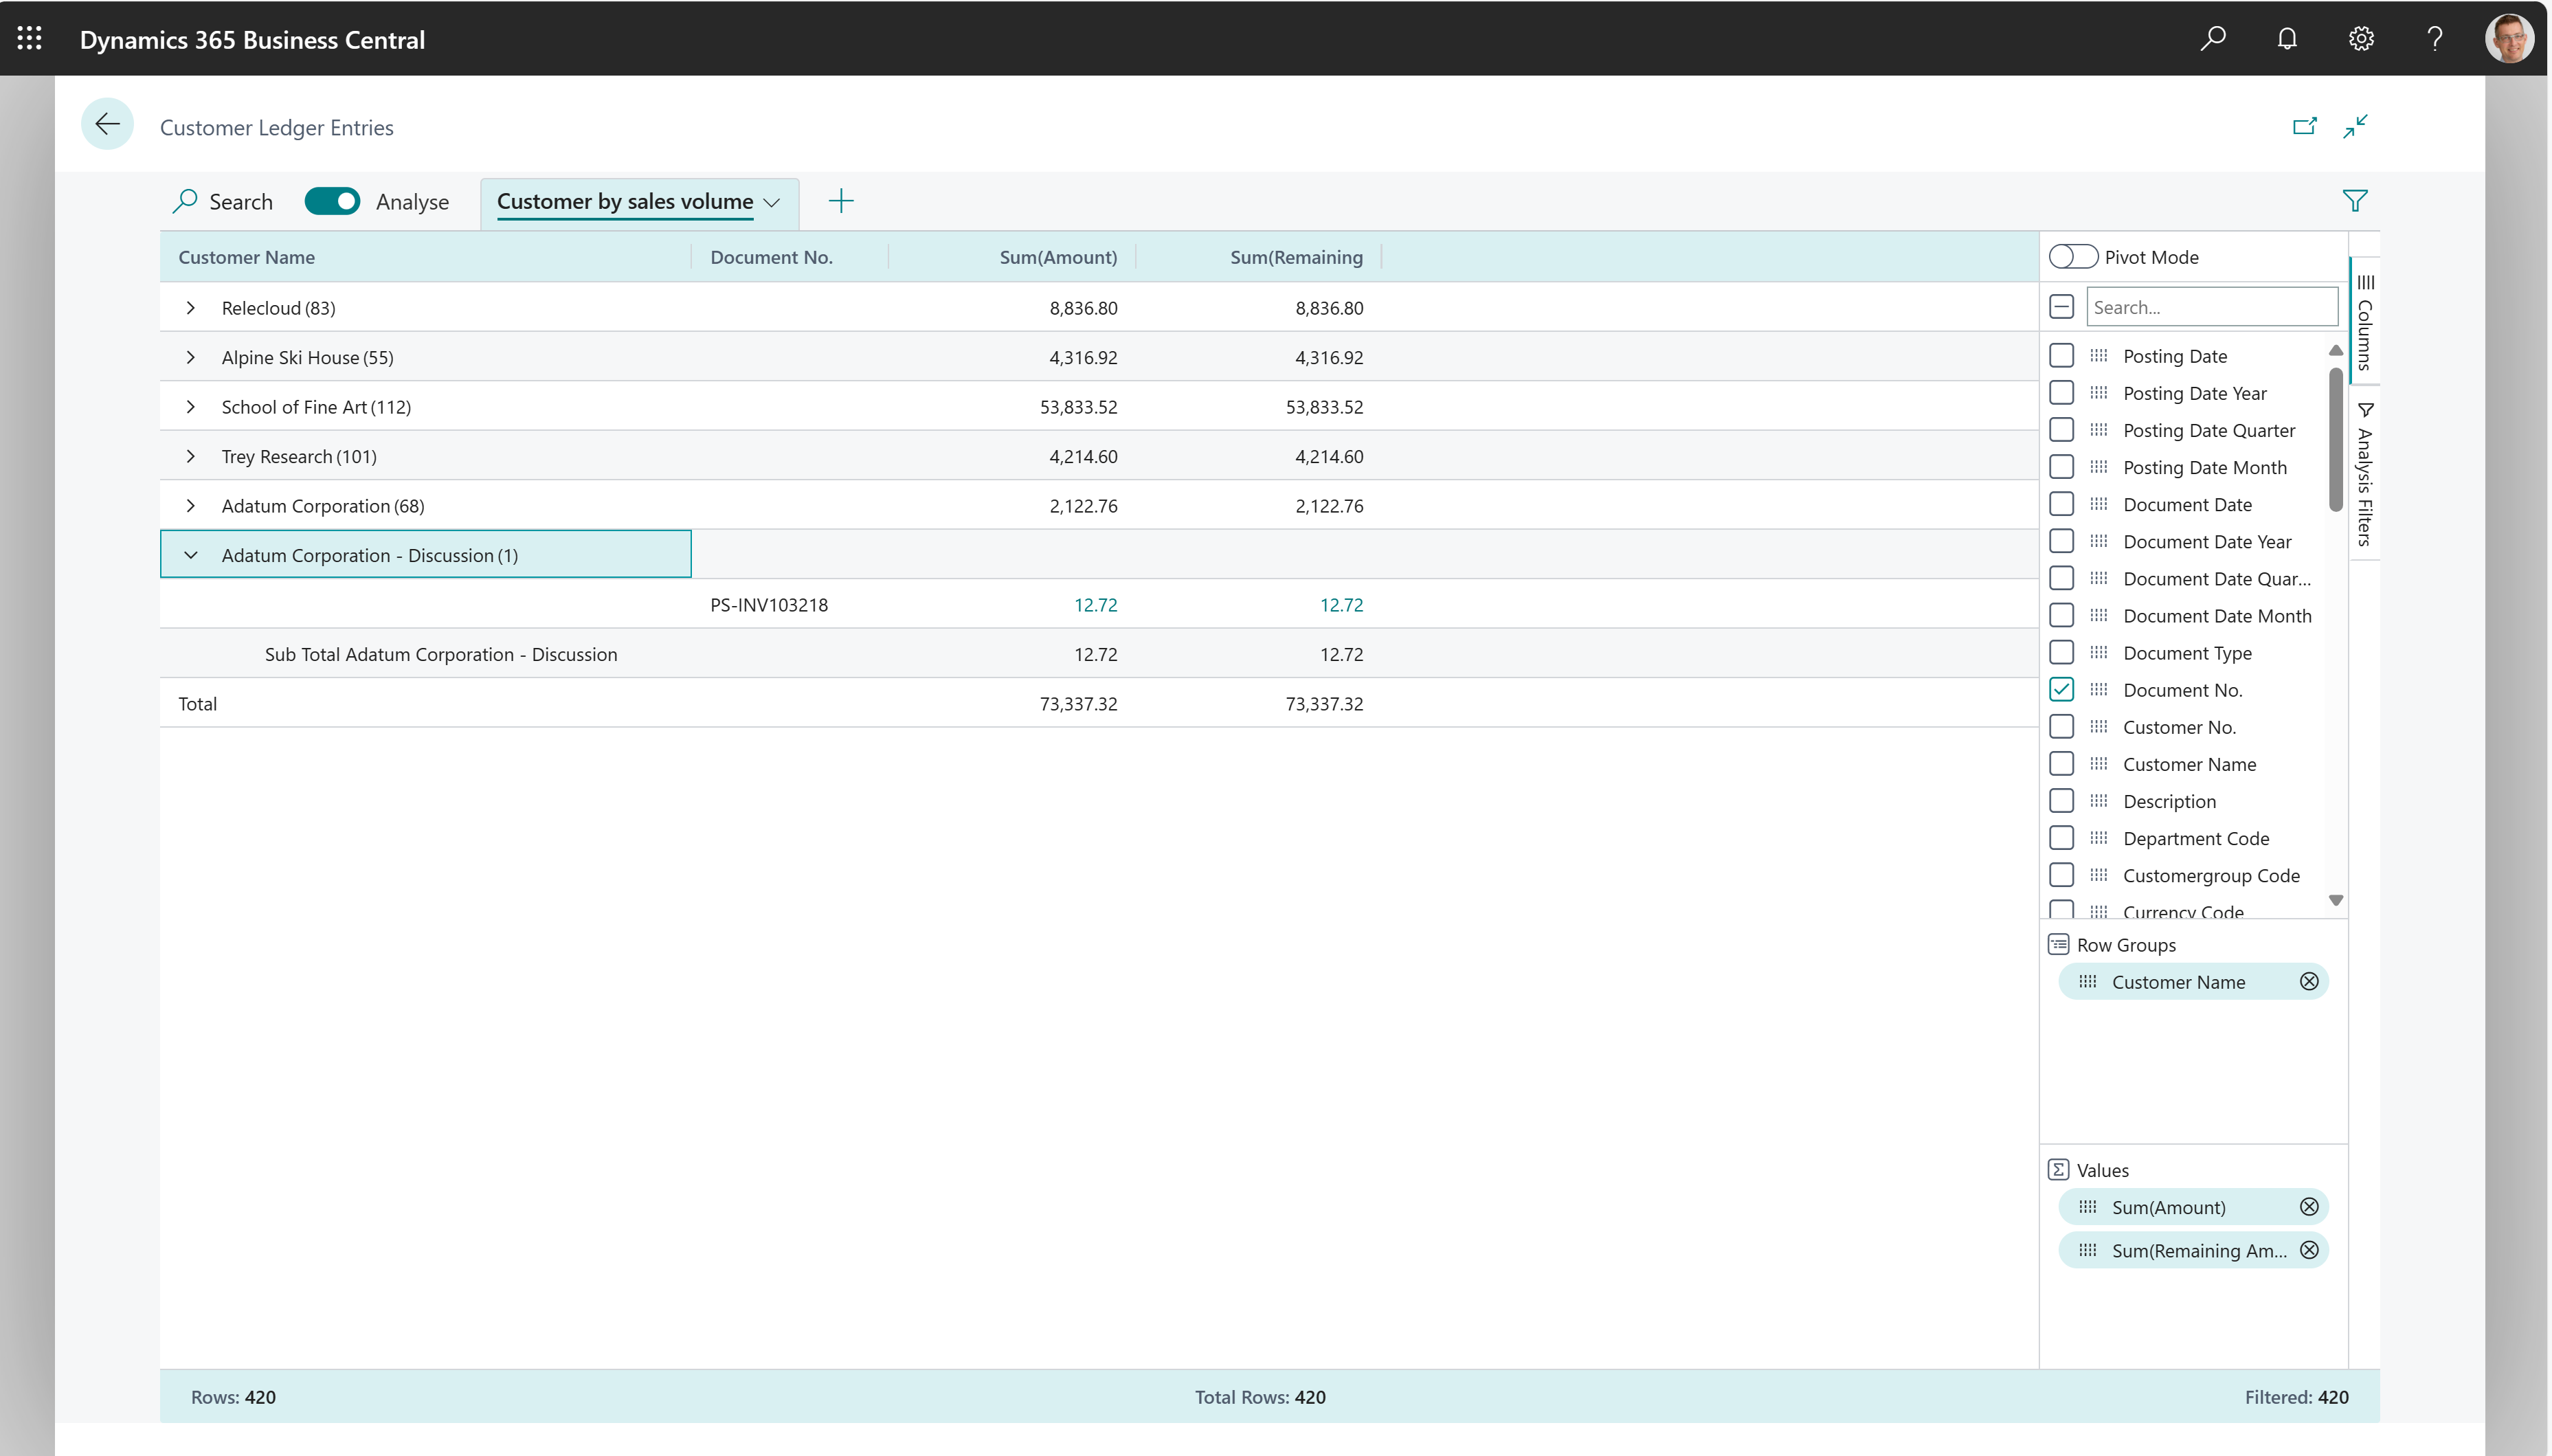Remove Customer Name from Row Groups
2552x1456 pixels.
pyautogui.click(x=2308, y=981)
